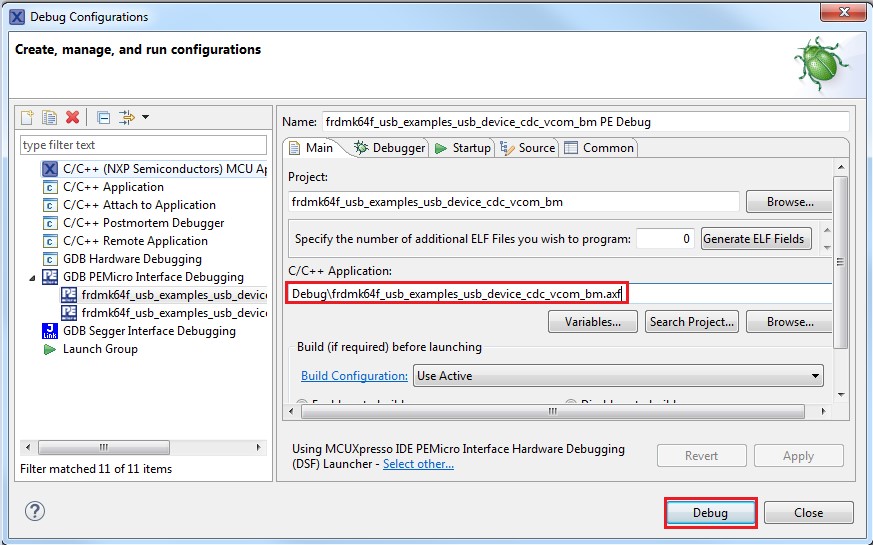Select C/C++ Attach to Application item
Image resolution: width=873 pixels, height=545 pixels.
[139, 205]
